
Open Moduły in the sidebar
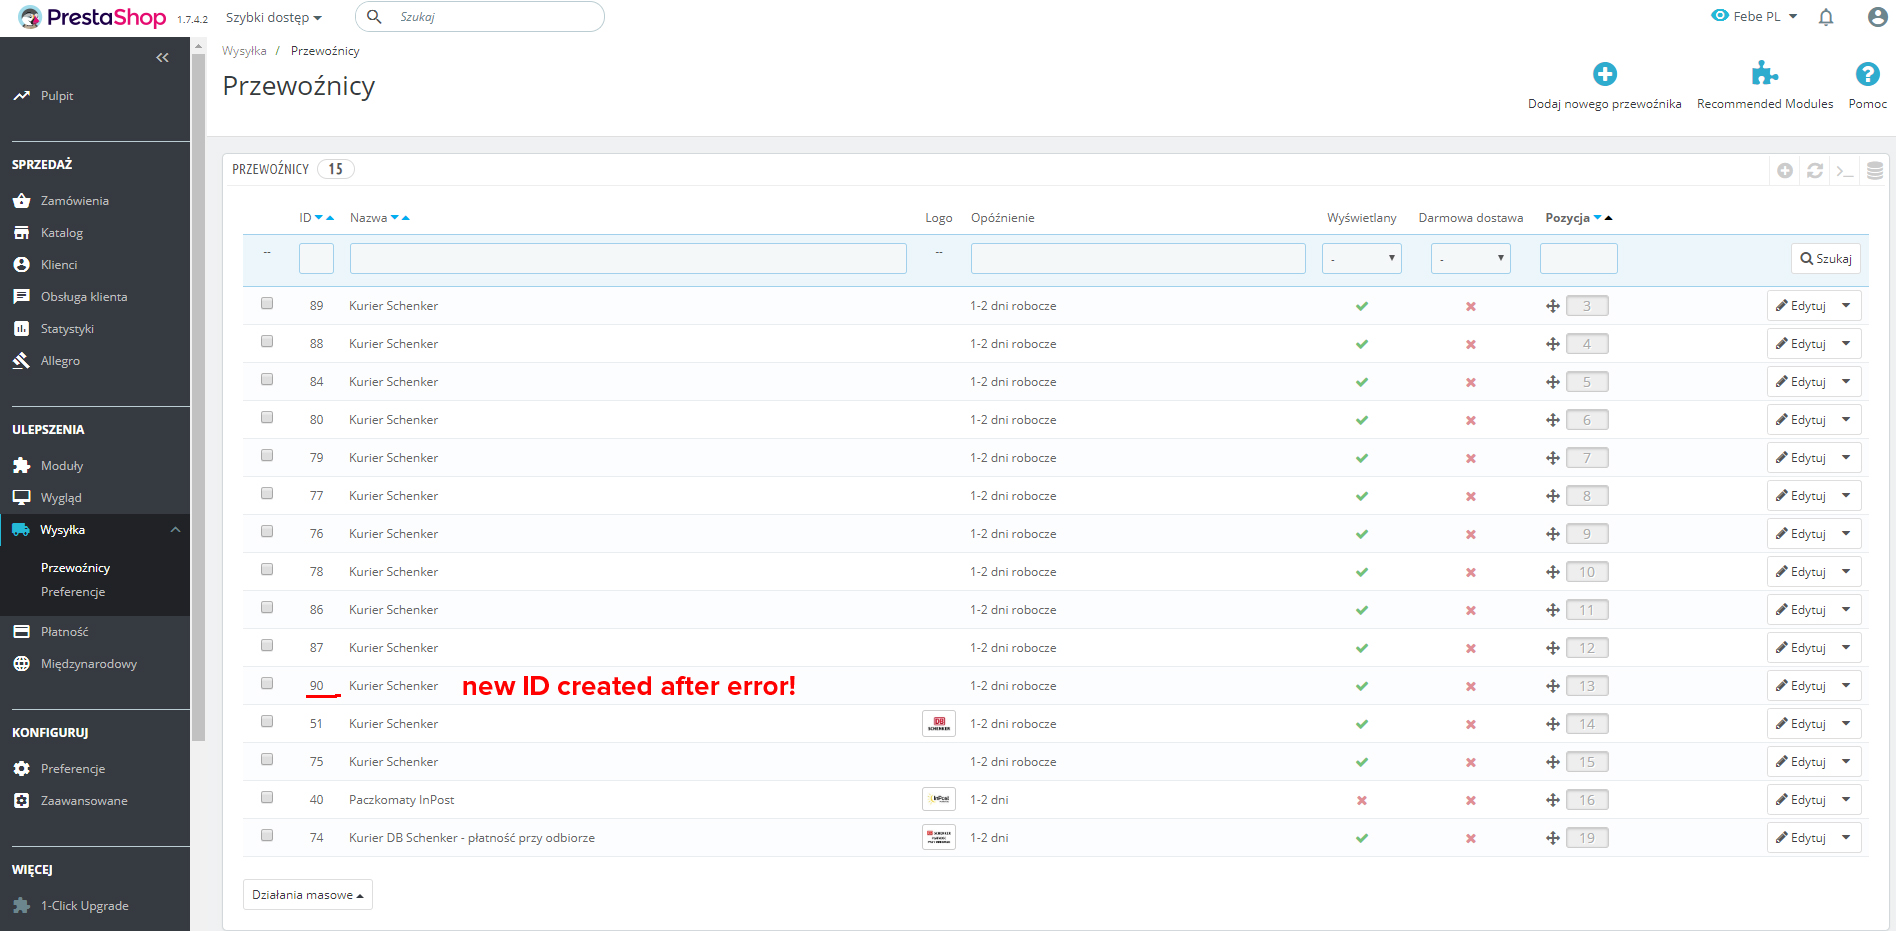62,466
